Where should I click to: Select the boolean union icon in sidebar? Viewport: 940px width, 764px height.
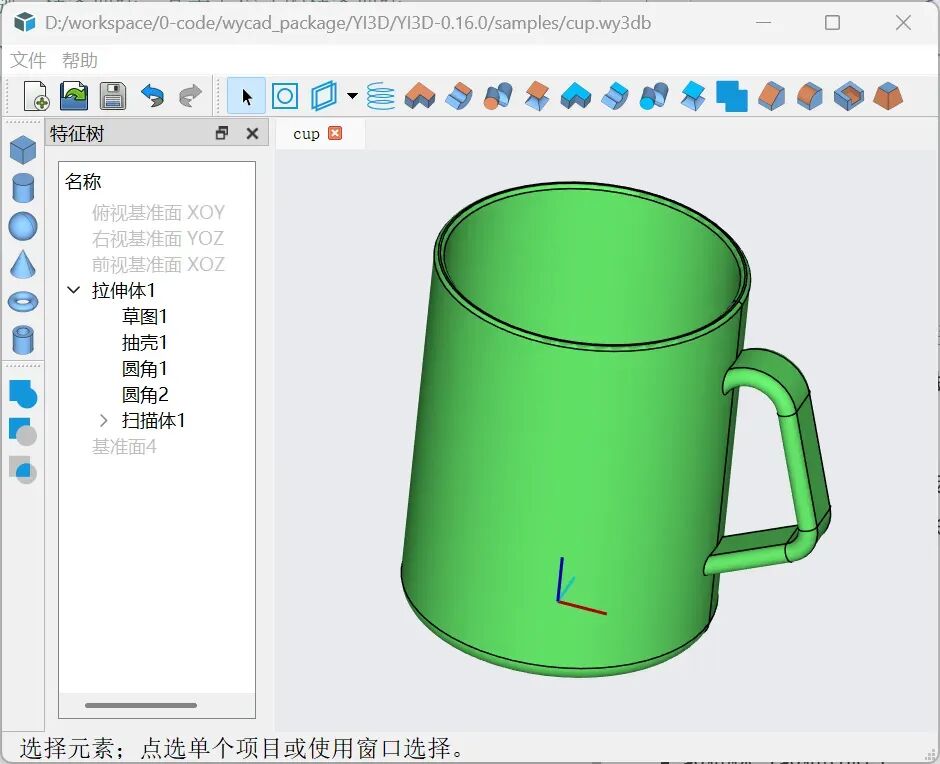click(23, 394)
